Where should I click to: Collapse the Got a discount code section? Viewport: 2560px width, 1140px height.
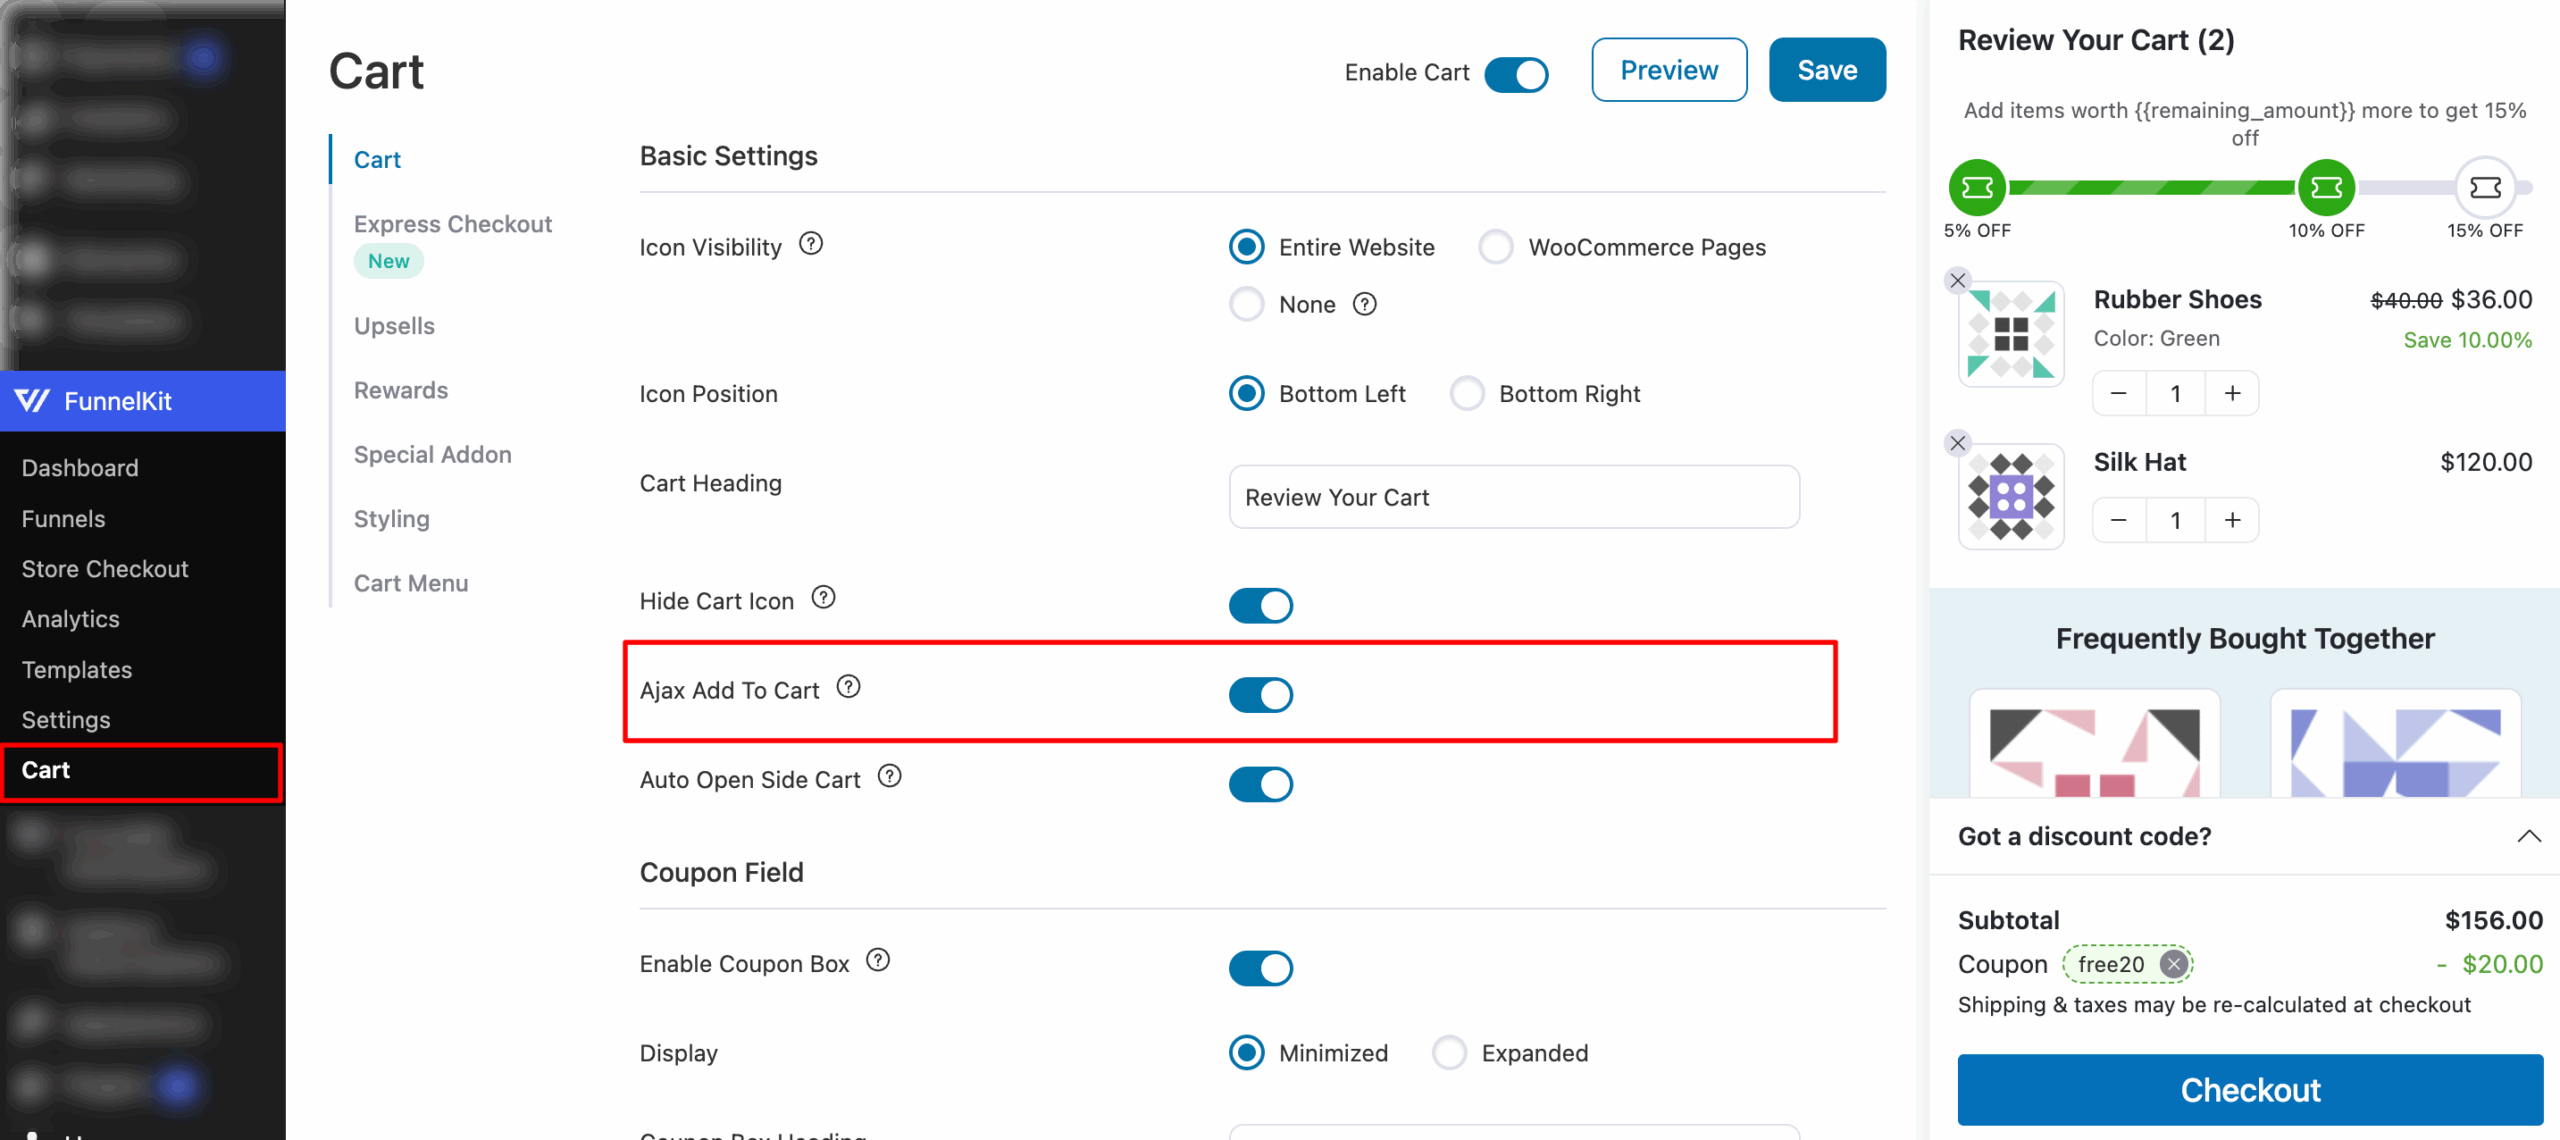pyautogui.click(x=2528, y=836)
